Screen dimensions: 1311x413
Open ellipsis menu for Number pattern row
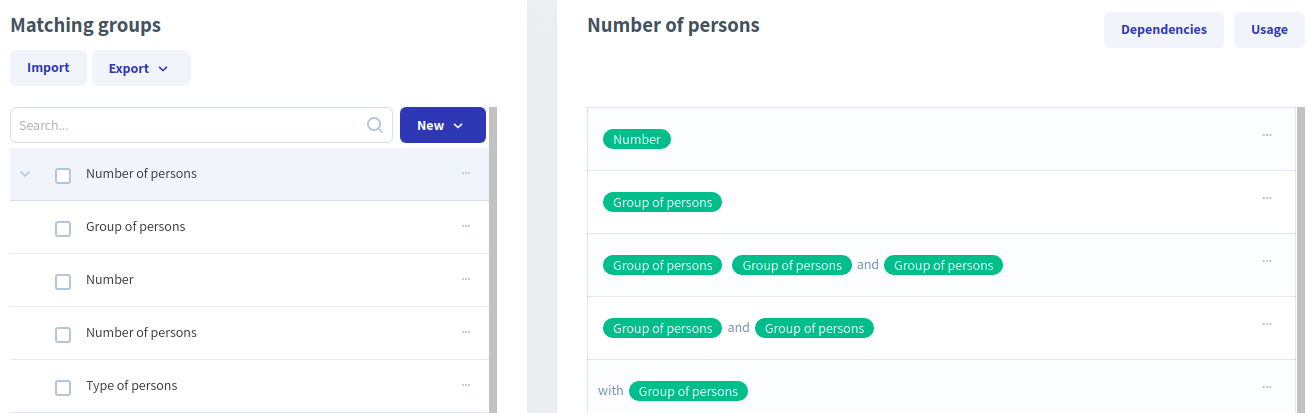[x=1267, y=135]
